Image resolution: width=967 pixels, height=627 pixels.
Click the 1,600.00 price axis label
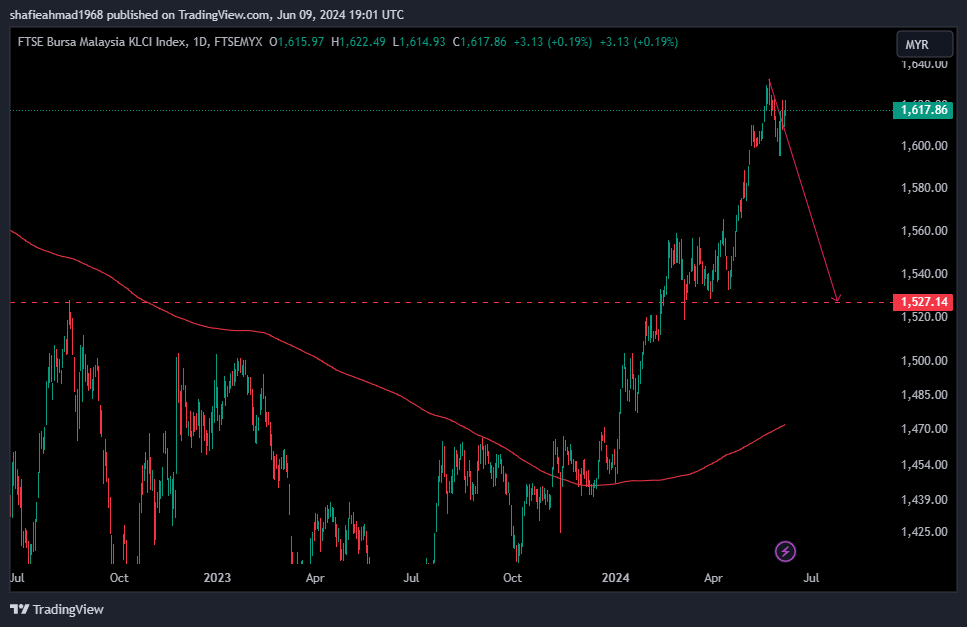tap(924, 145)
